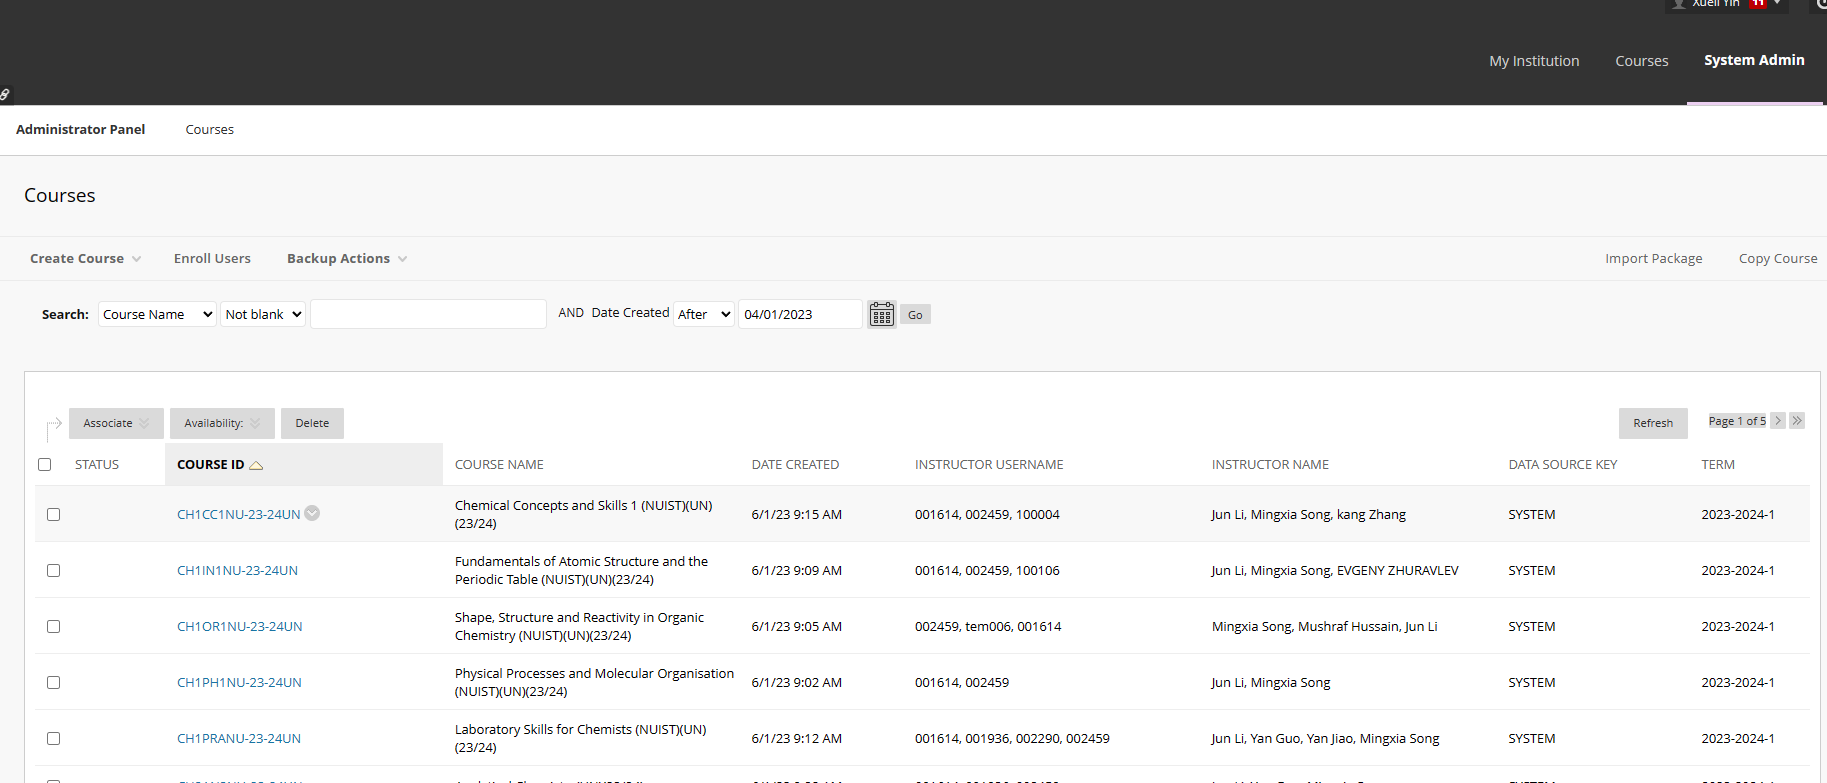The width and height of the screenshot is (1827, 783).
Task: Select checkbox for CH1PRANU-23-24UN course
Action: (x=53, y=738)
